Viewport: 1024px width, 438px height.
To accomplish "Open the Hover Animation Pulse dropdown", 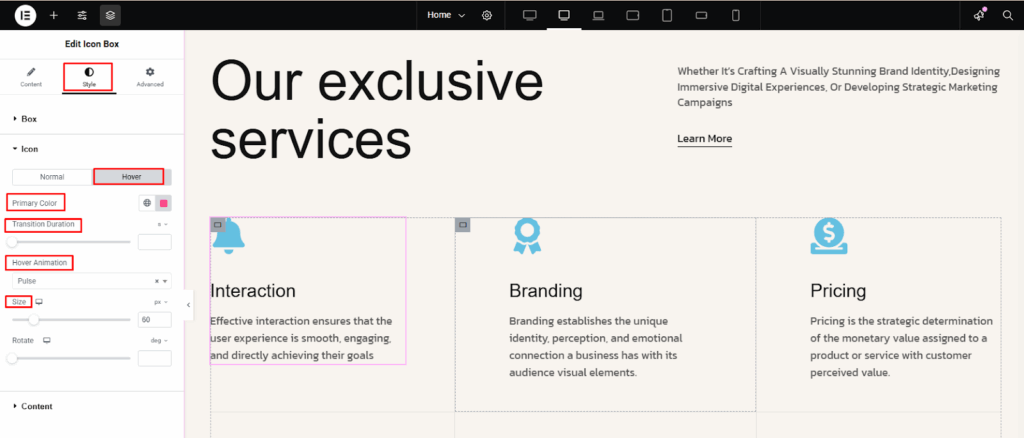I will [91, 282].
